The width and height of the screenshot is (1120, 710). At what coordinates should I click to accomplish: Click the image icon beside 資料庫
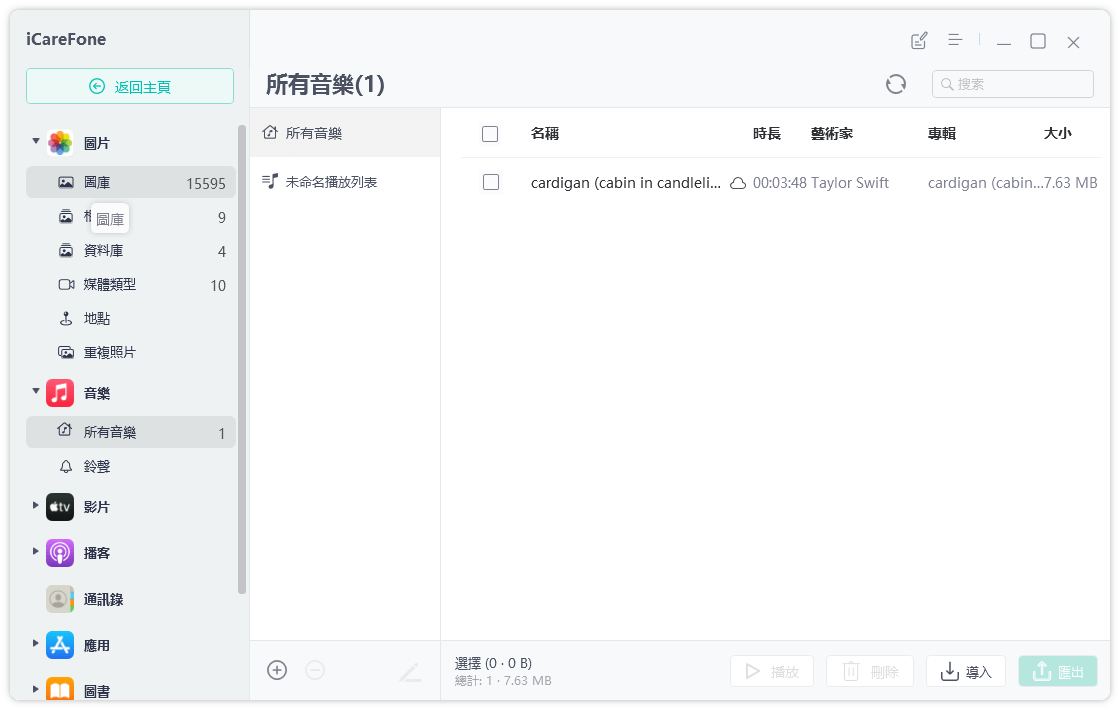pyautogui.click(x=66, y=251)
